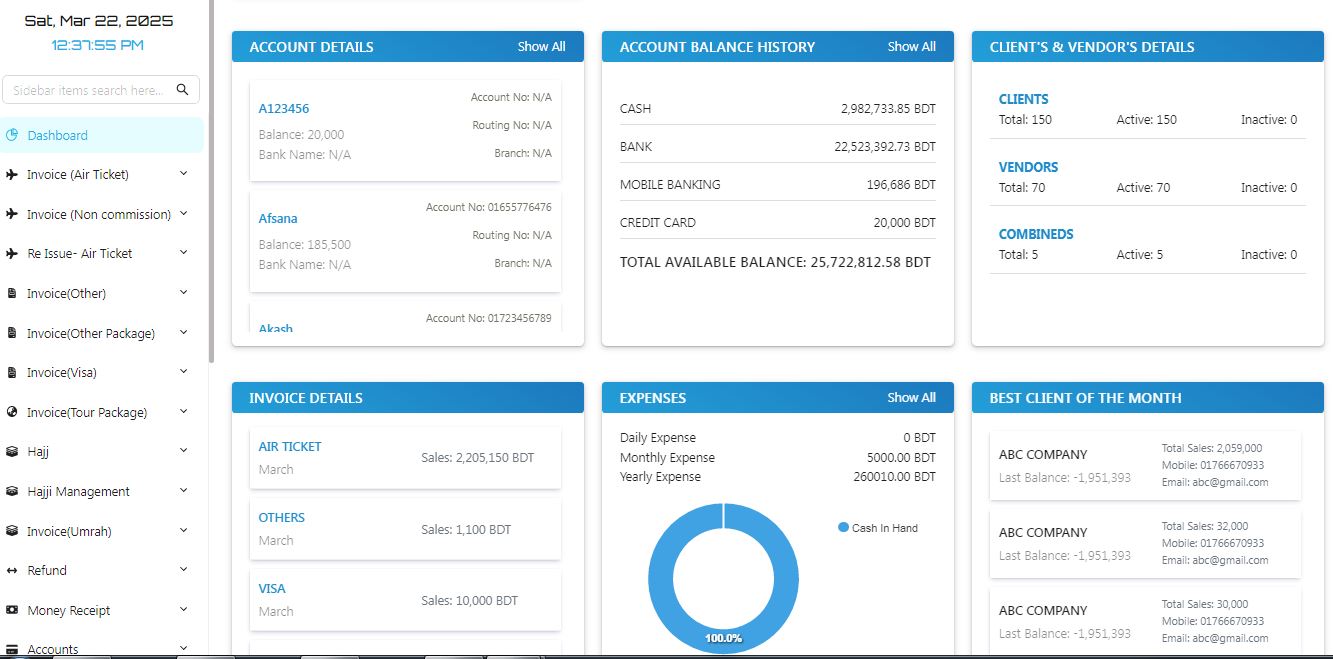Expand the Invoice (Non commission) chevron
The image size is (1333, 659).
(x=183, y=213)
